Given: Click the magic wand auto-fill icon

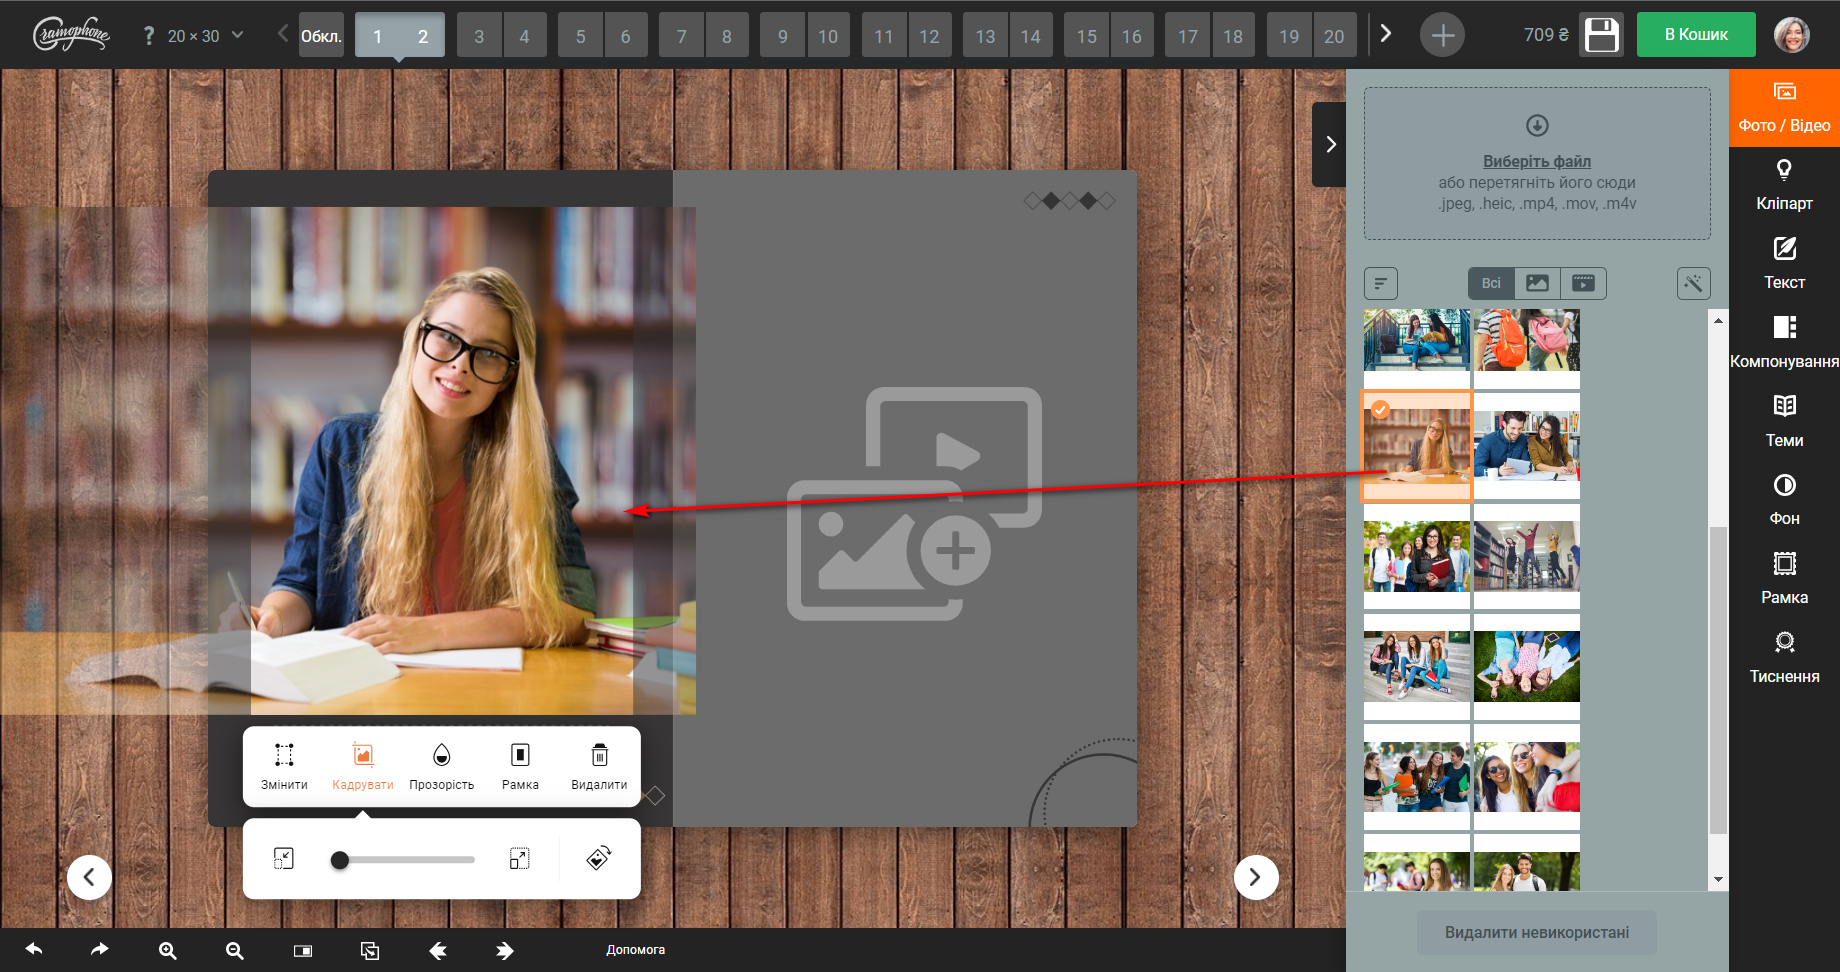Looking at the screenshot, I should [1693, 283].
